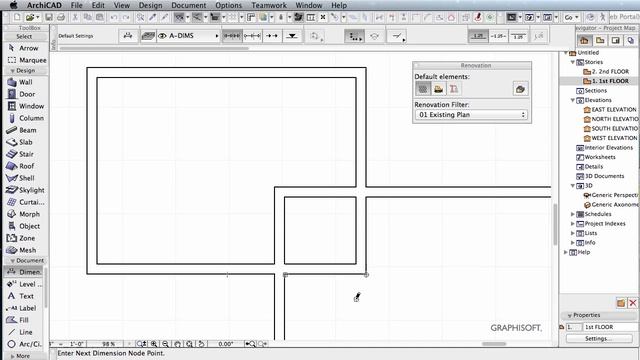Select the Marquee tool
Viewport: 640px width, 360px height.
[27, 60]
